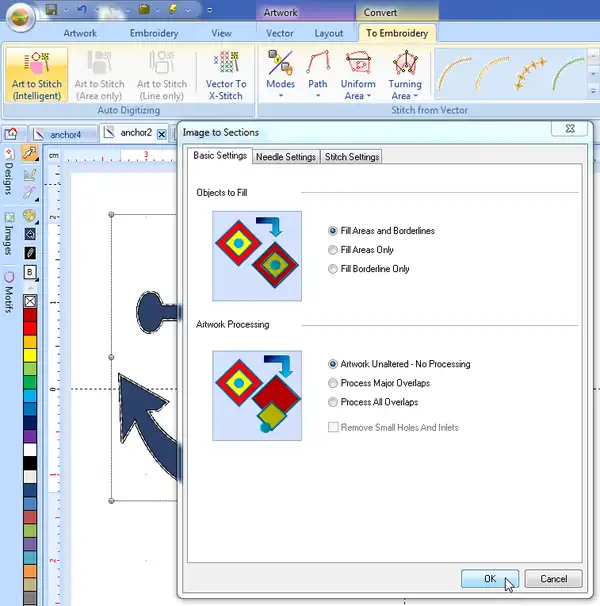Select Fill Areas Only option
Viewport: 600px width, 606px height.
coord(334,250)
